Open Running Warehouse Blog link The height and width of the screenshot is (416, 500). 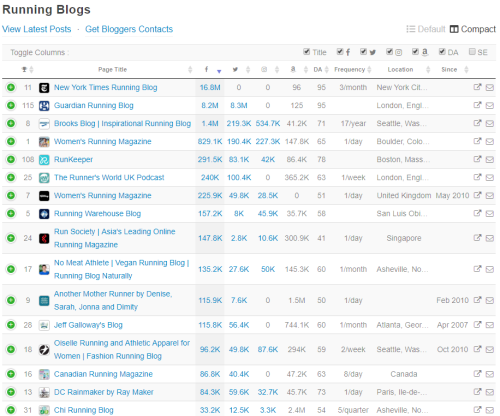point(97,214)
